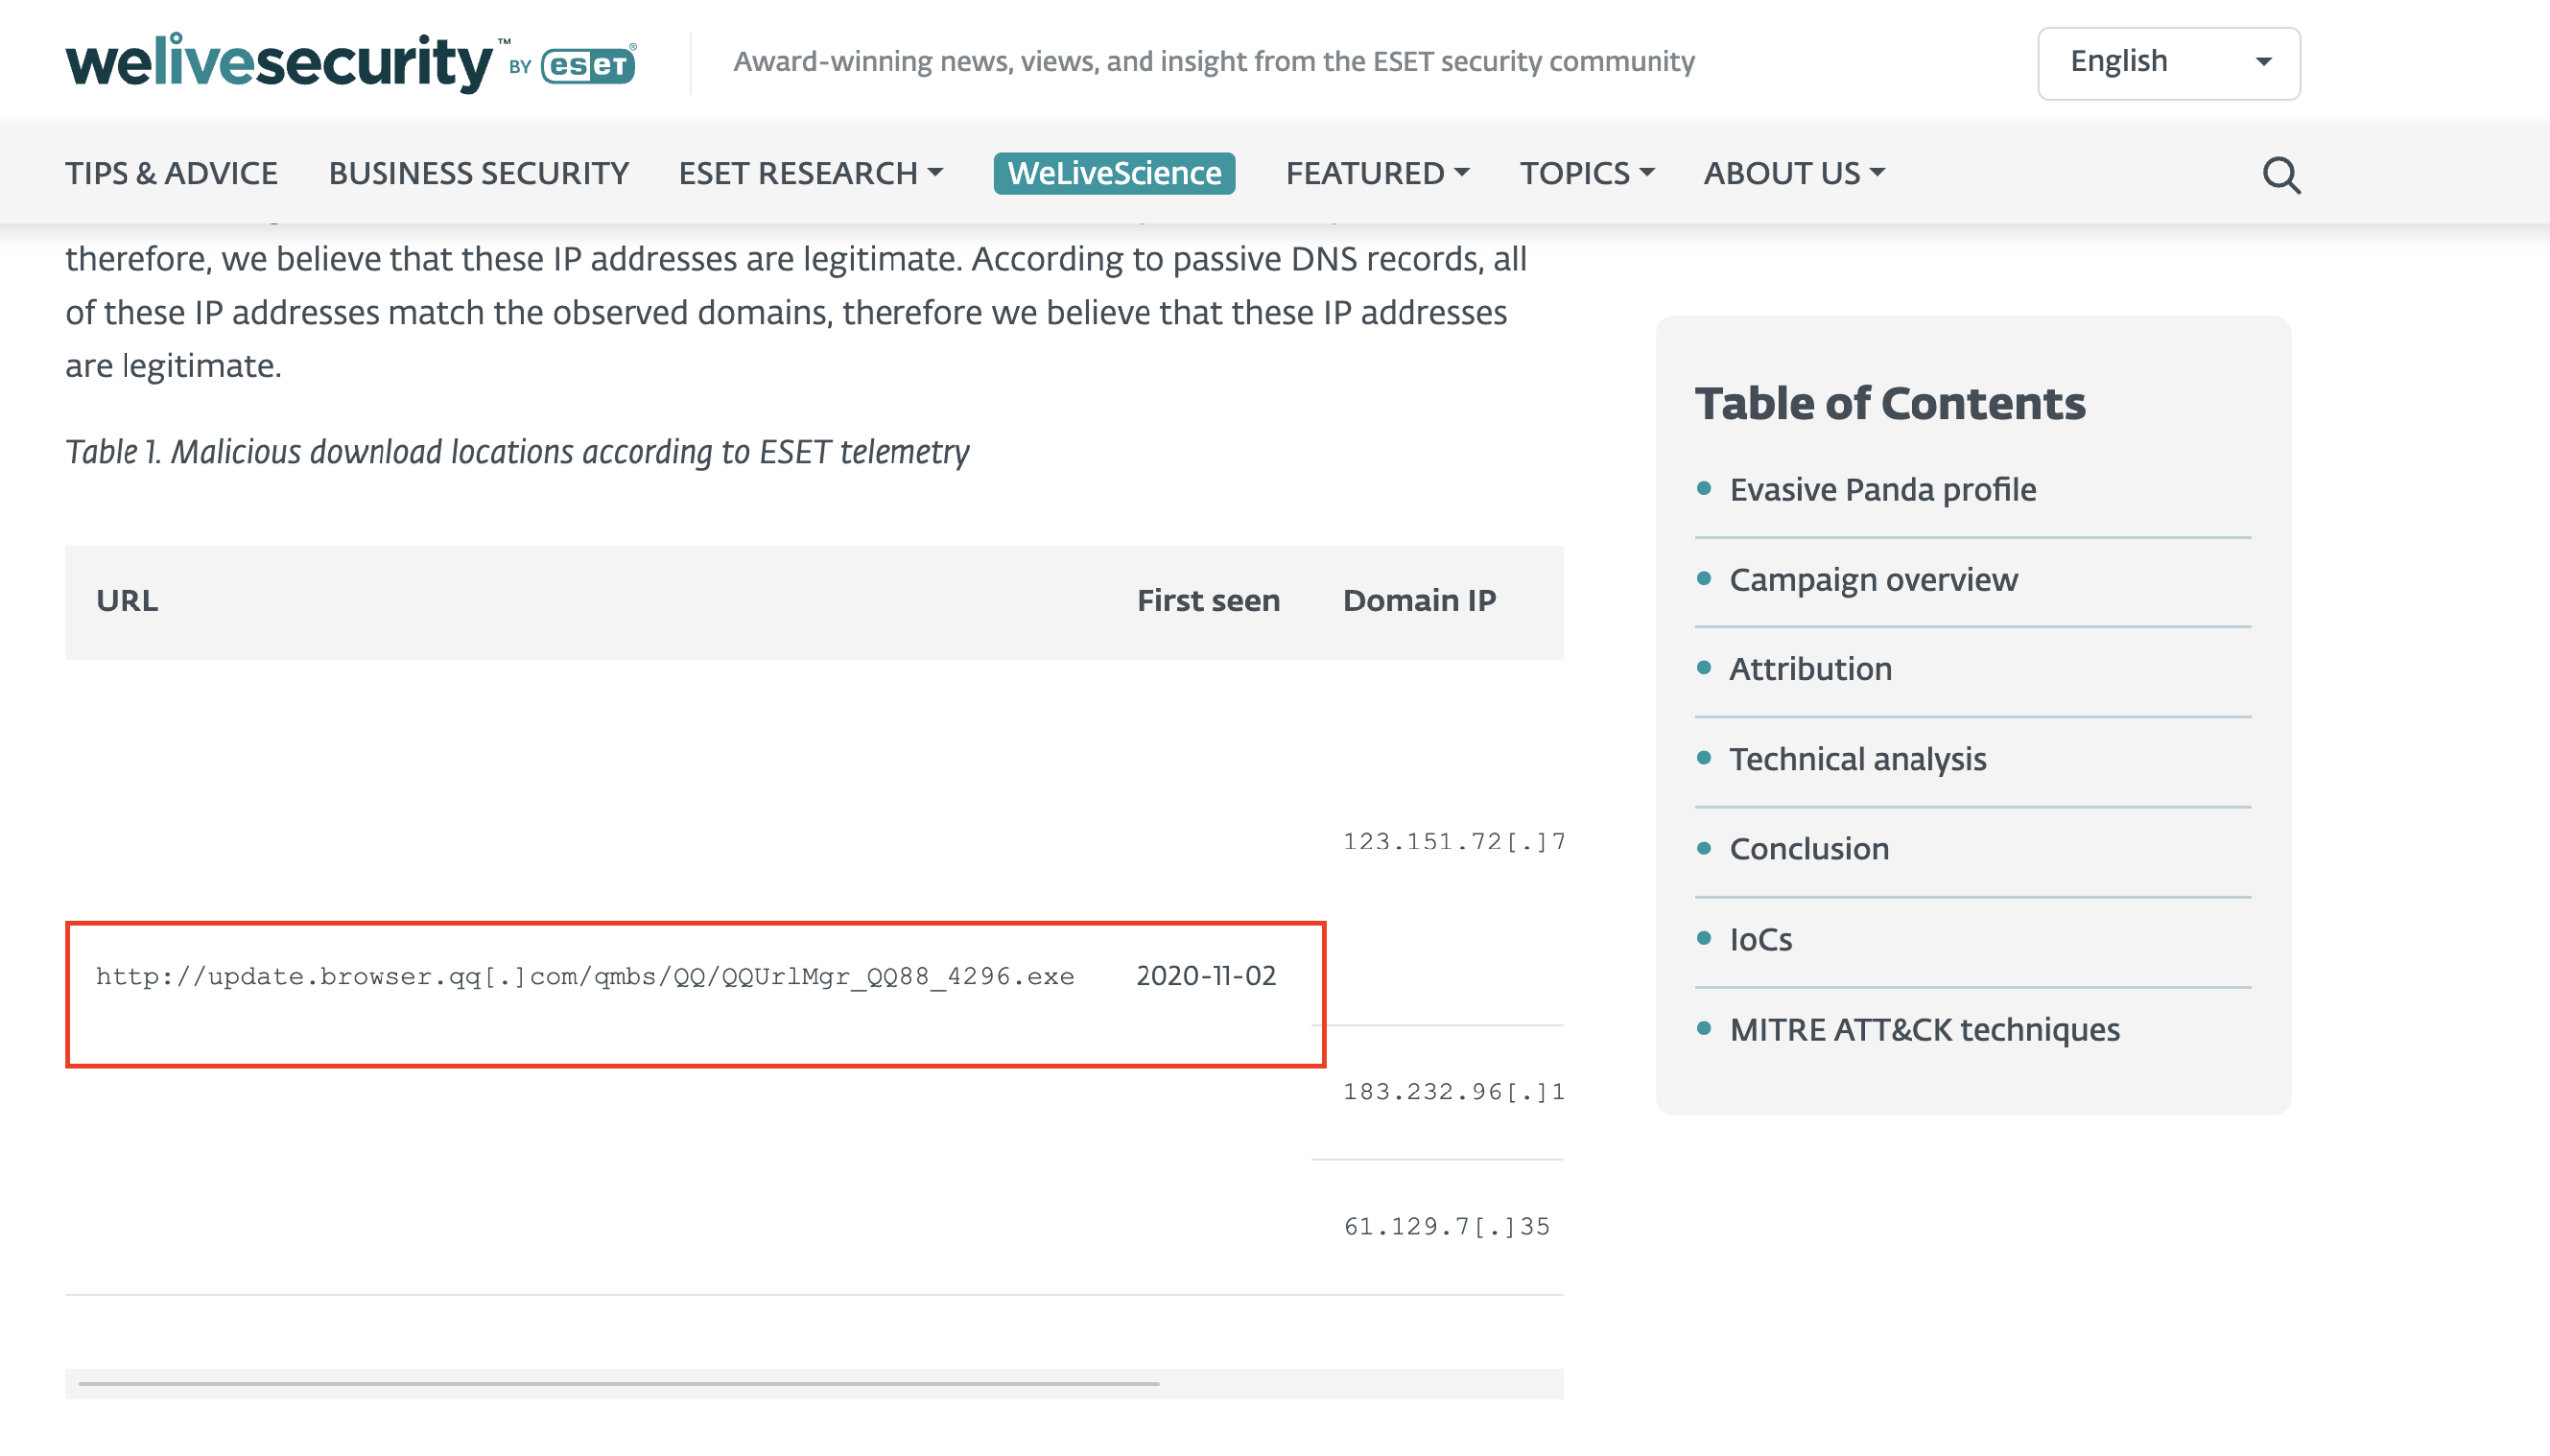Viewport: 2550px width, 1456px height.
Task: Expand the TOPICS menu
Action: tap(1586, 174)
